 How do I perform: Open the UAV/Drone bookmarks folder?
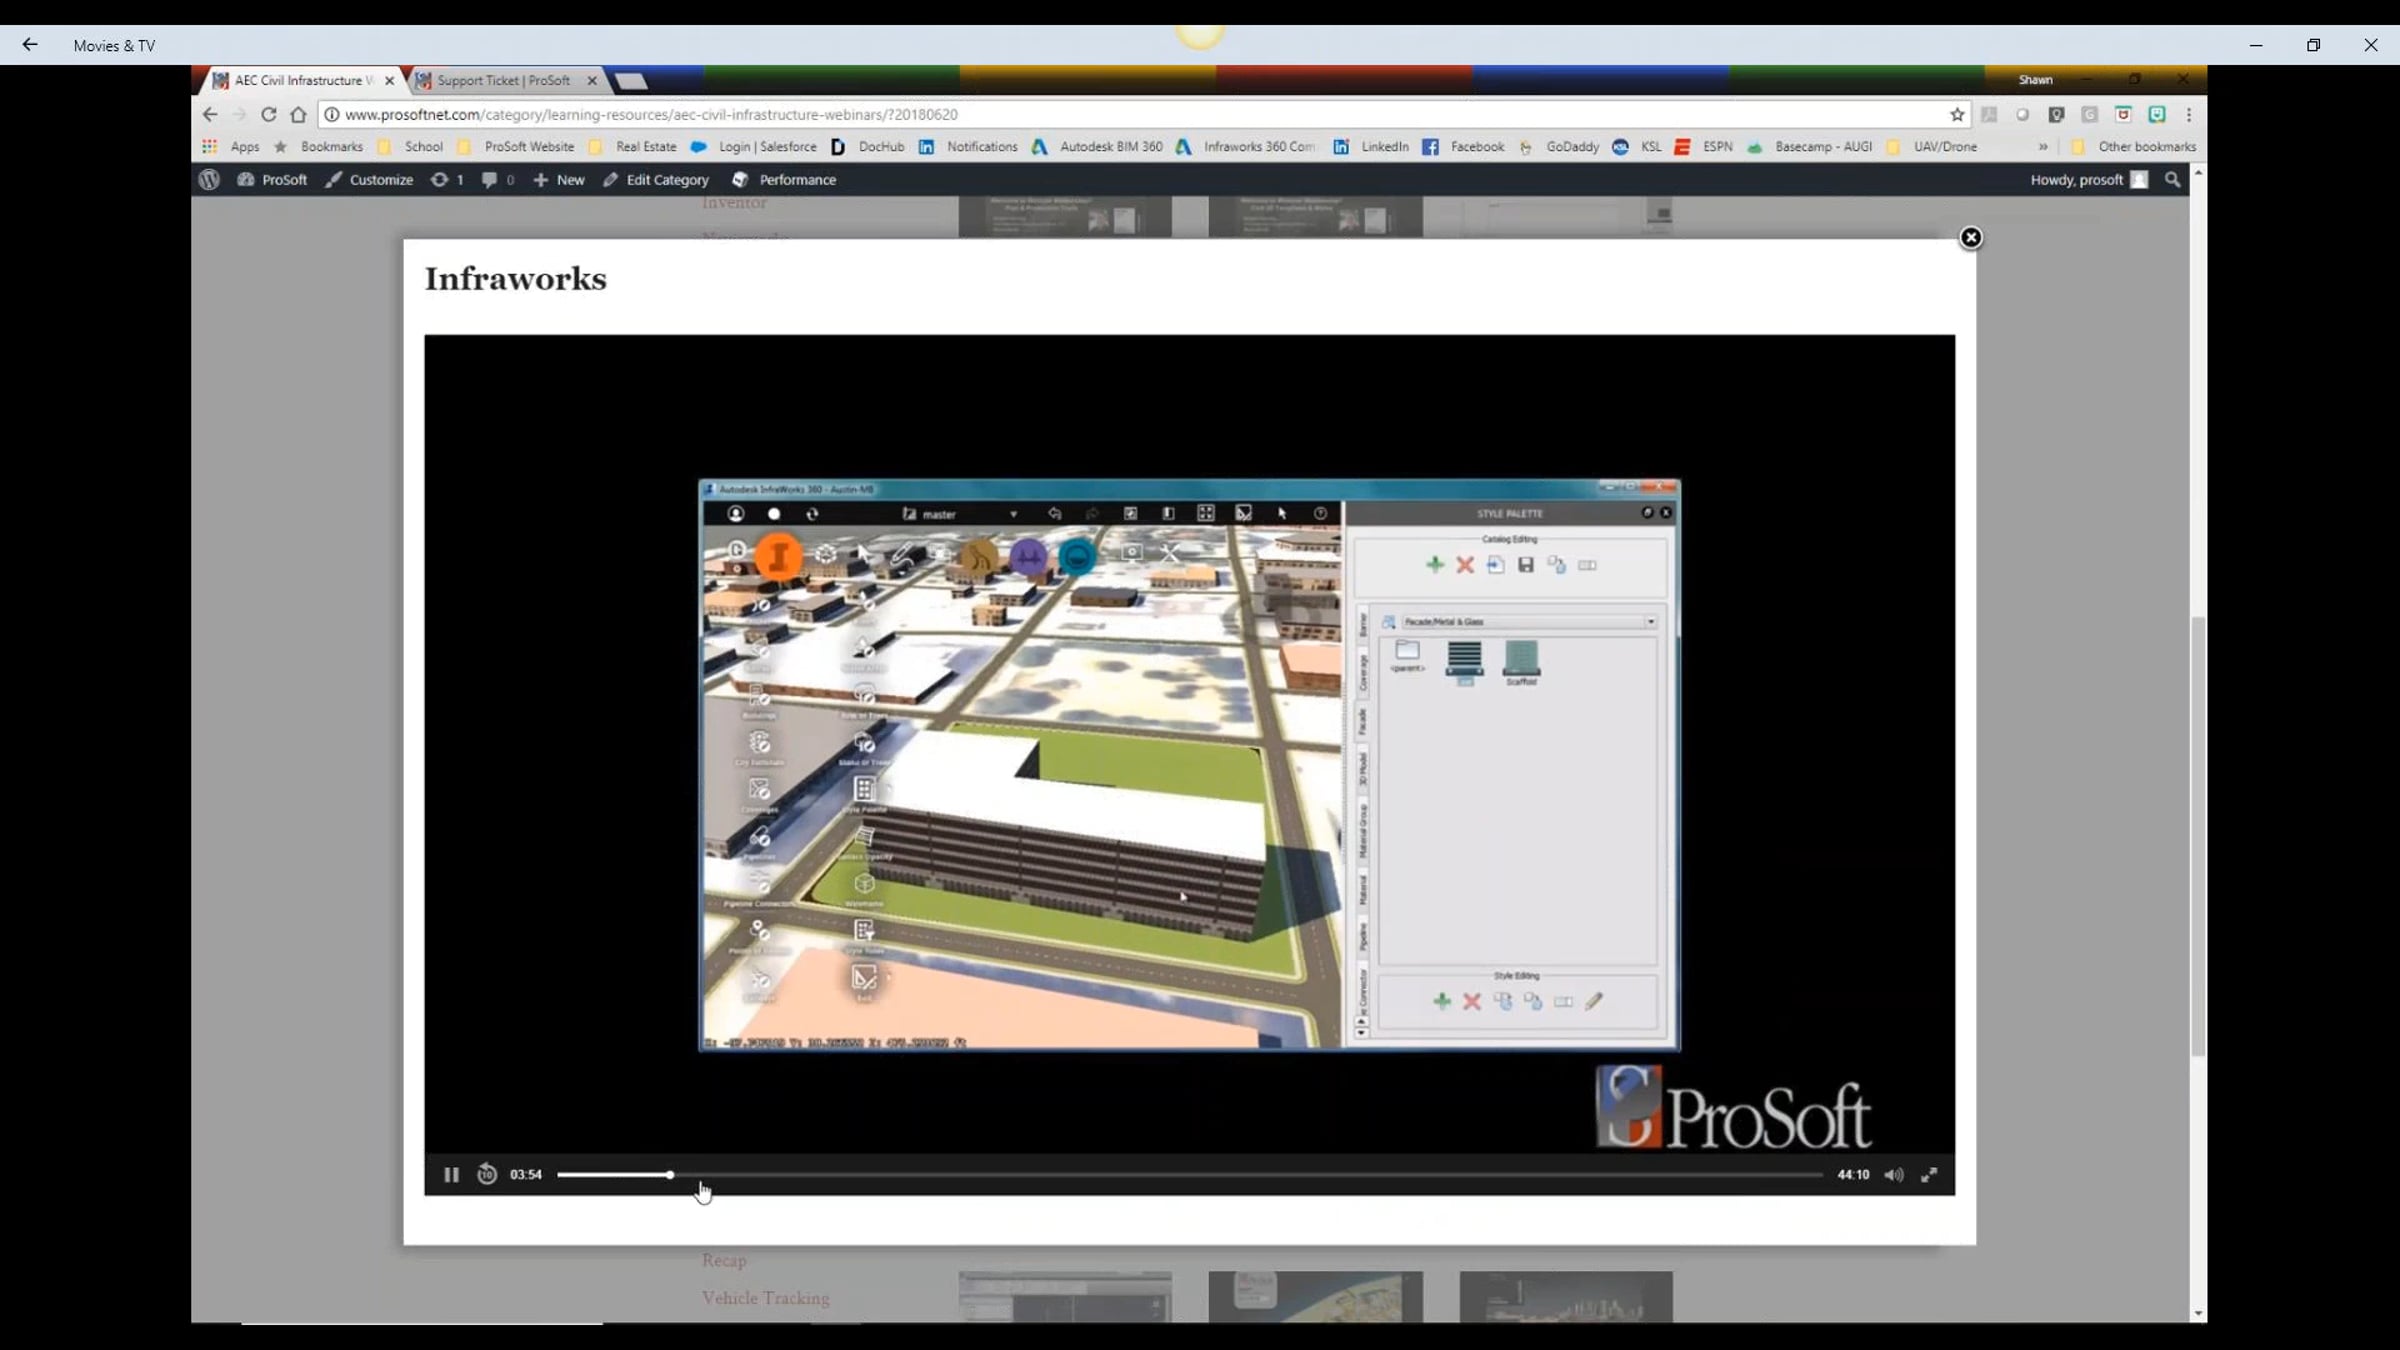1932,146
